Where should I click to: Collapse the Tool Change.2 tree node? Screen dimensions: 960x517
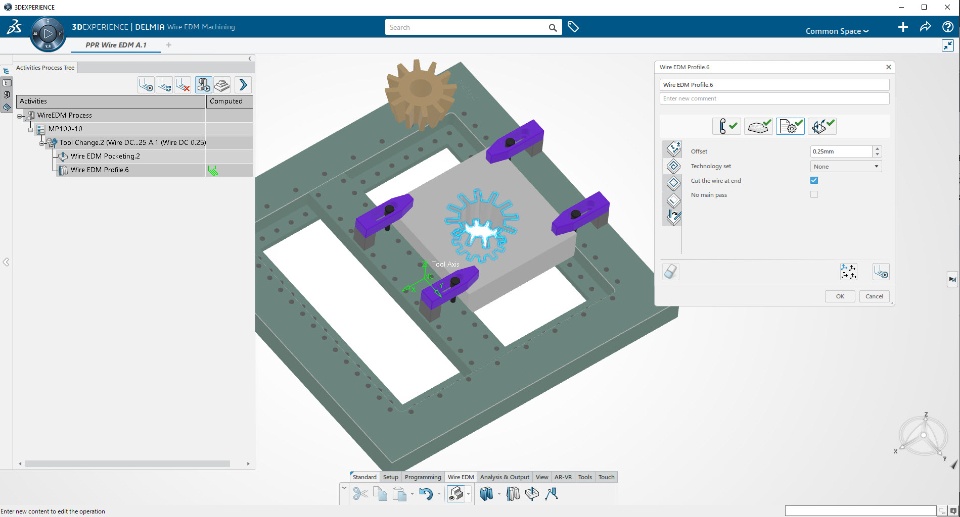pyautogui.click(x=42, y=143)
